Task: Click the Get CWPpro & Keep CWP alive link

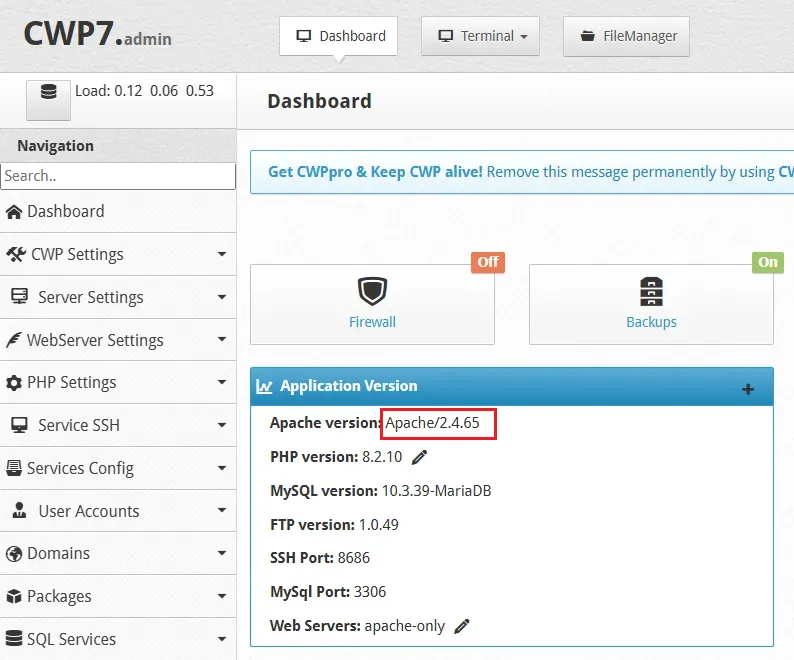Action: click(375, 172)
